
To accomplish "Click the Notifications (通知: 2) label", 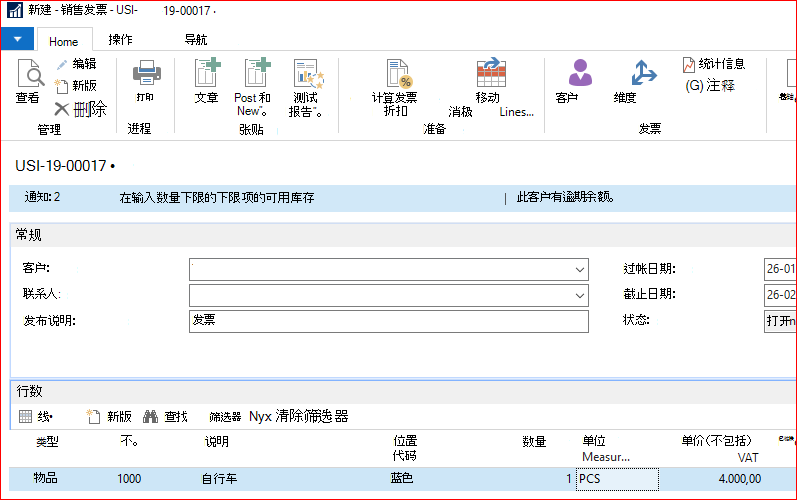I will (x=42, y=197).
